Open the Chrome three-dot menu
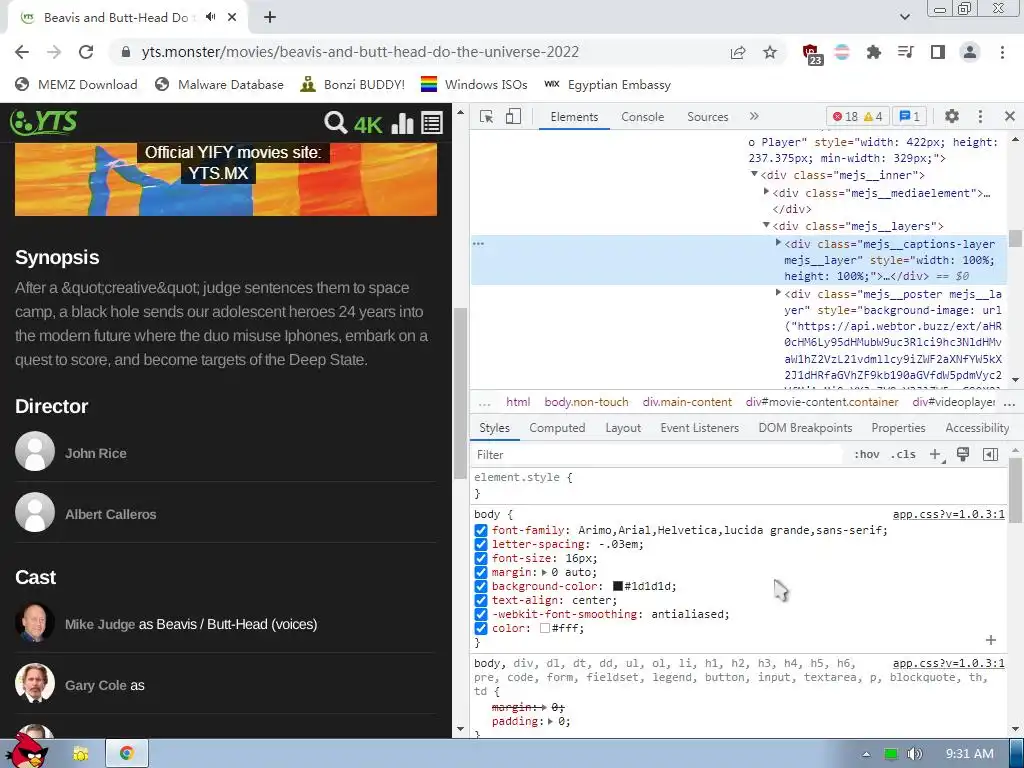The width and height of the screenshot is (1024, 768). (1002, 52)
